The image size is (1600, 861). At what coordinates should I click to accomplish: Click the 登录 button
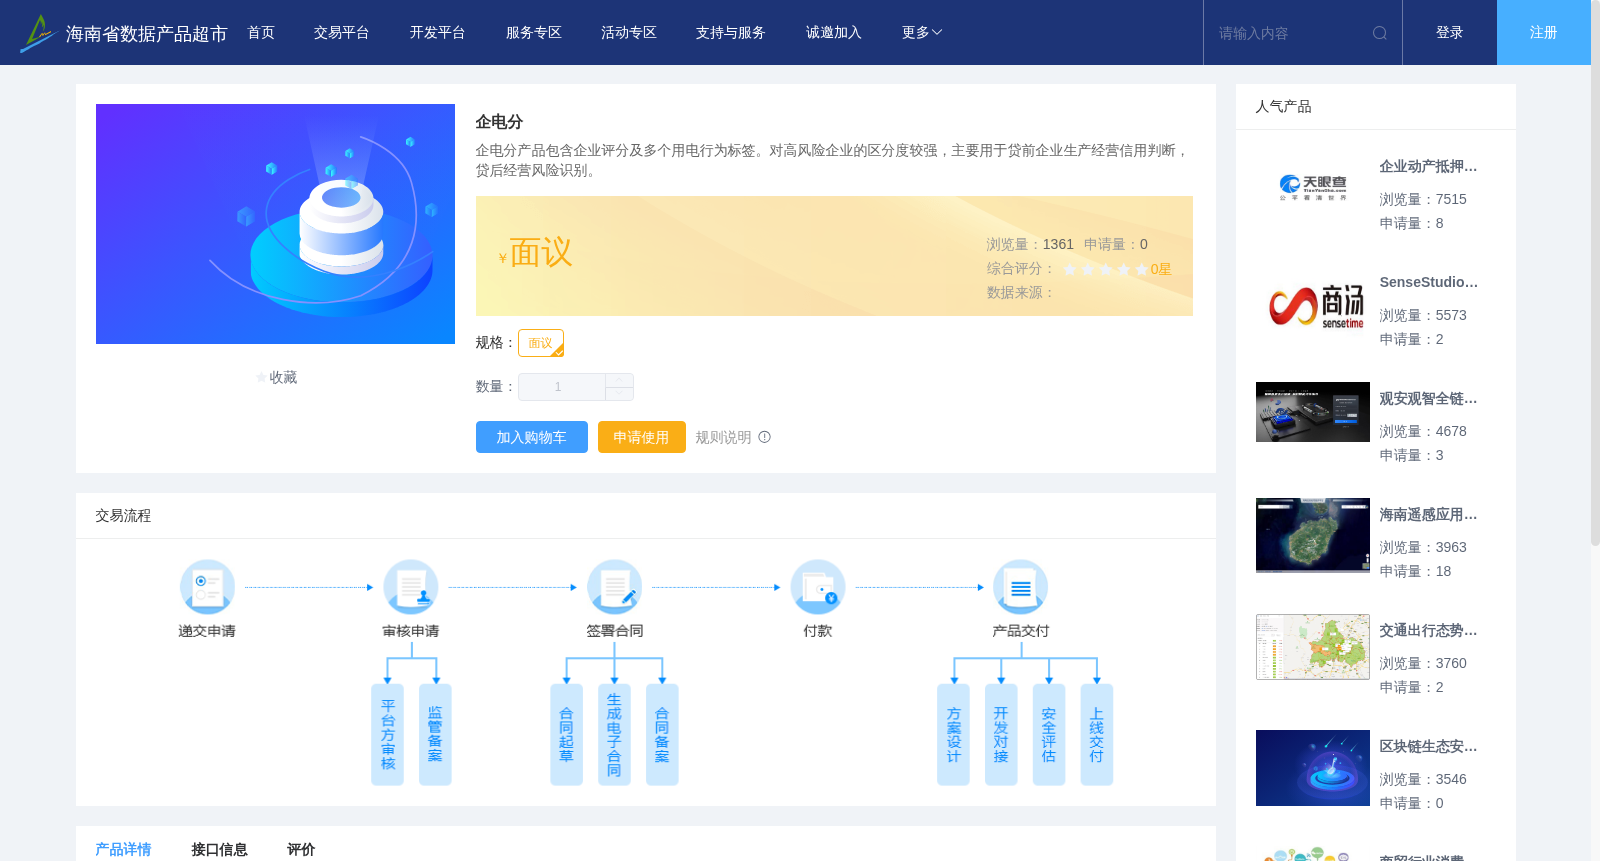[1450, 33]
